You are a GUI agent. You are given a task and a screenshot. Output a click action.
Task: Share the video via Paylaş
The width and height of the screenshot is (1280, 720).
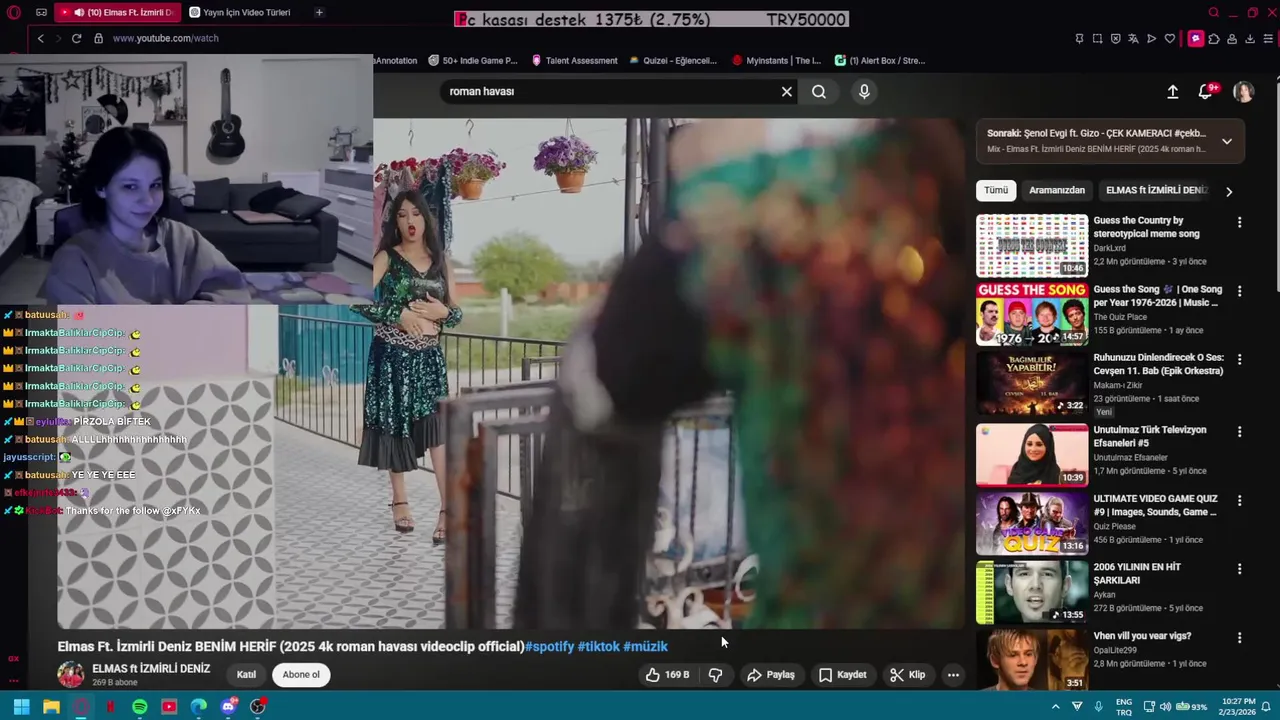[x=770, y=675]
